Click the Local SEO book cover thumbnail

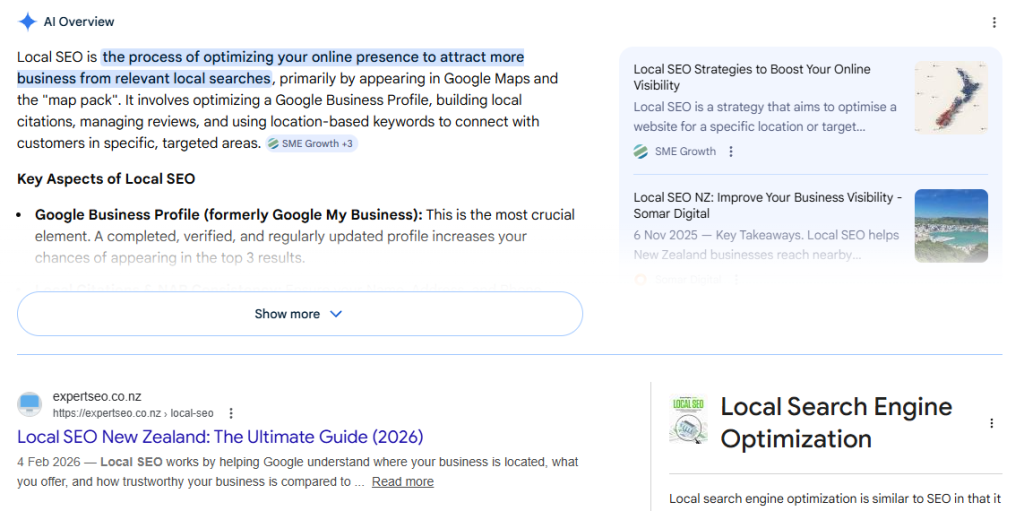pos(688,421)
